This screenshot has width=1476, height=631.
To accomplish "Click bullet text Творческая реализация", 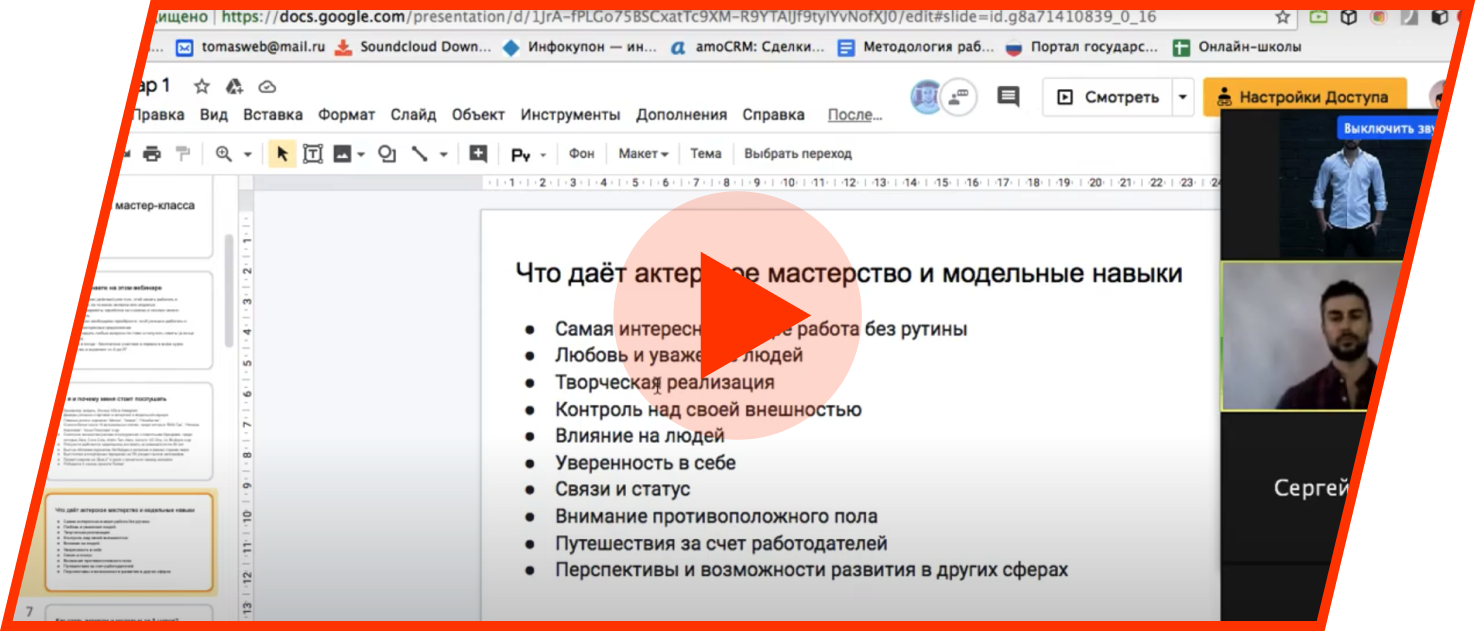I will point(664,382).
